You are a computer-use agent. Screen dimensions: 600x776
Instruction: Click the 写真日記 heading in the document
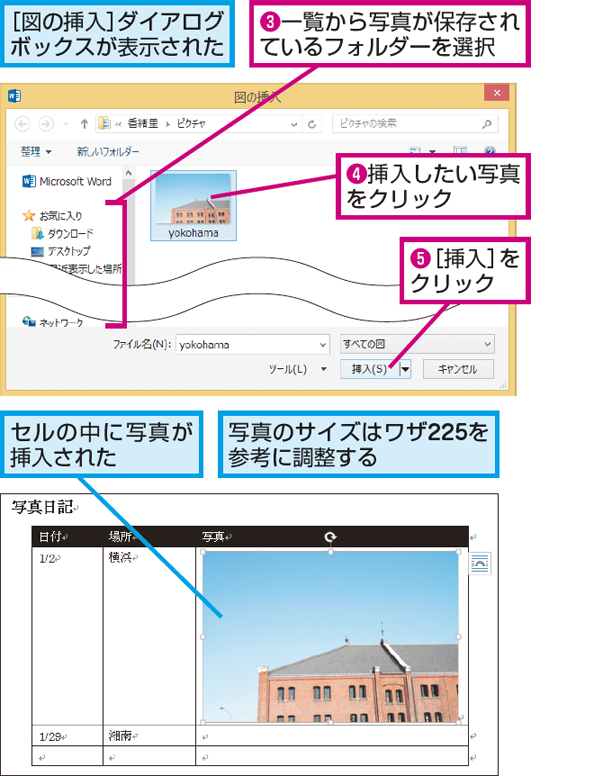[43, 507]
